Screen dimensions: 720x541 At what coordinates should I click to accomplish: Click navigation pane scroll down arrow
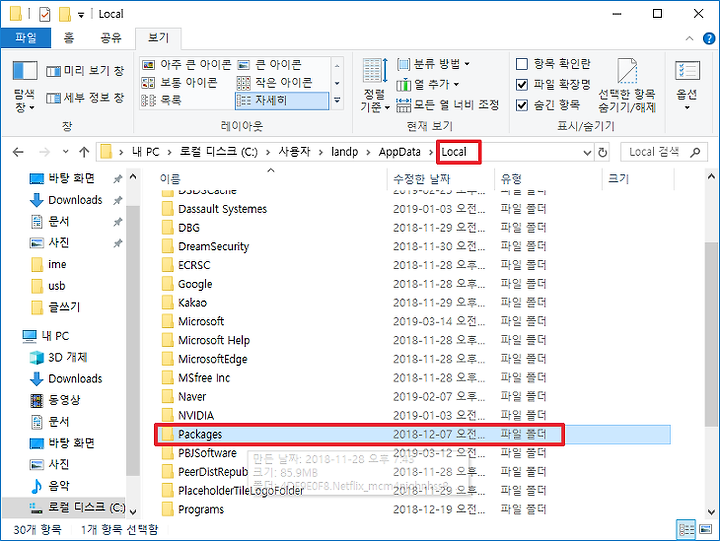click(133, 511)
